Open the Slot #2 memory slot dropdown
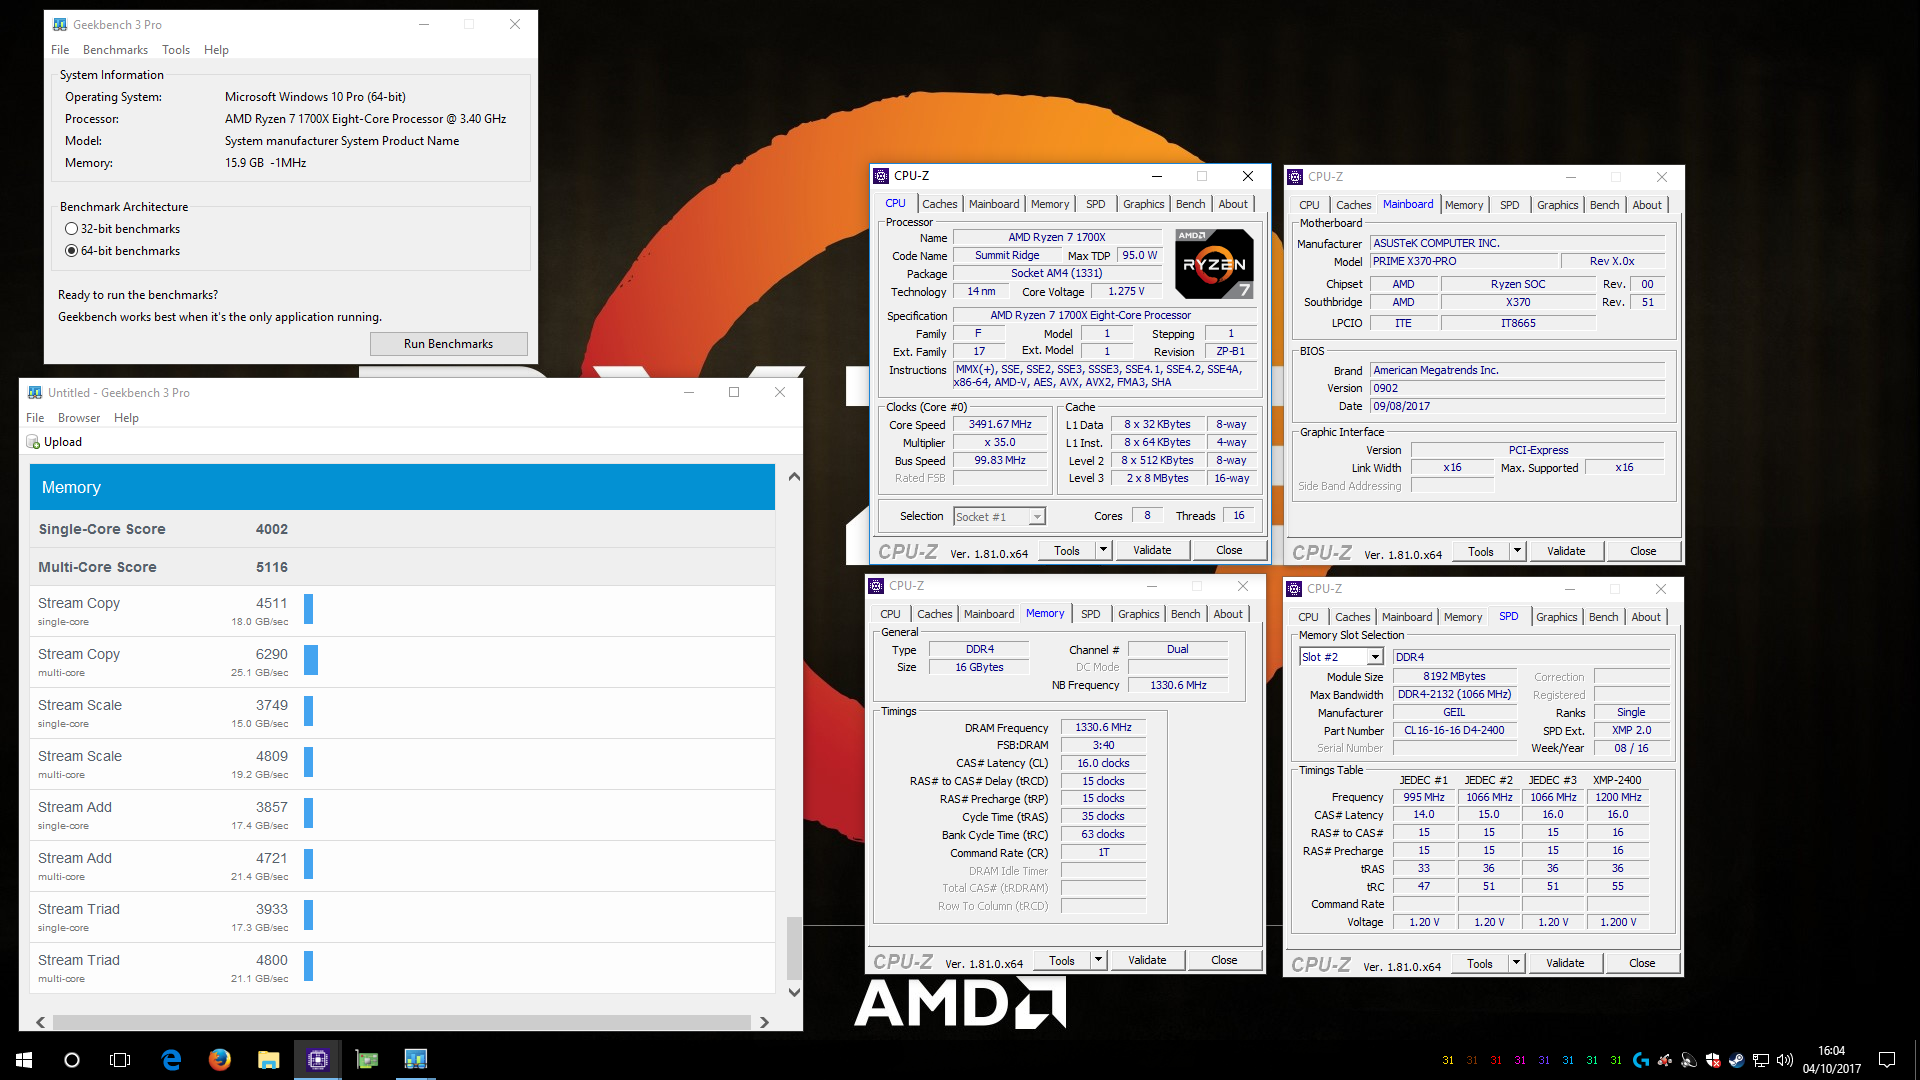The height and width of the screenshot is (1080, 1920). (1375, 657)
